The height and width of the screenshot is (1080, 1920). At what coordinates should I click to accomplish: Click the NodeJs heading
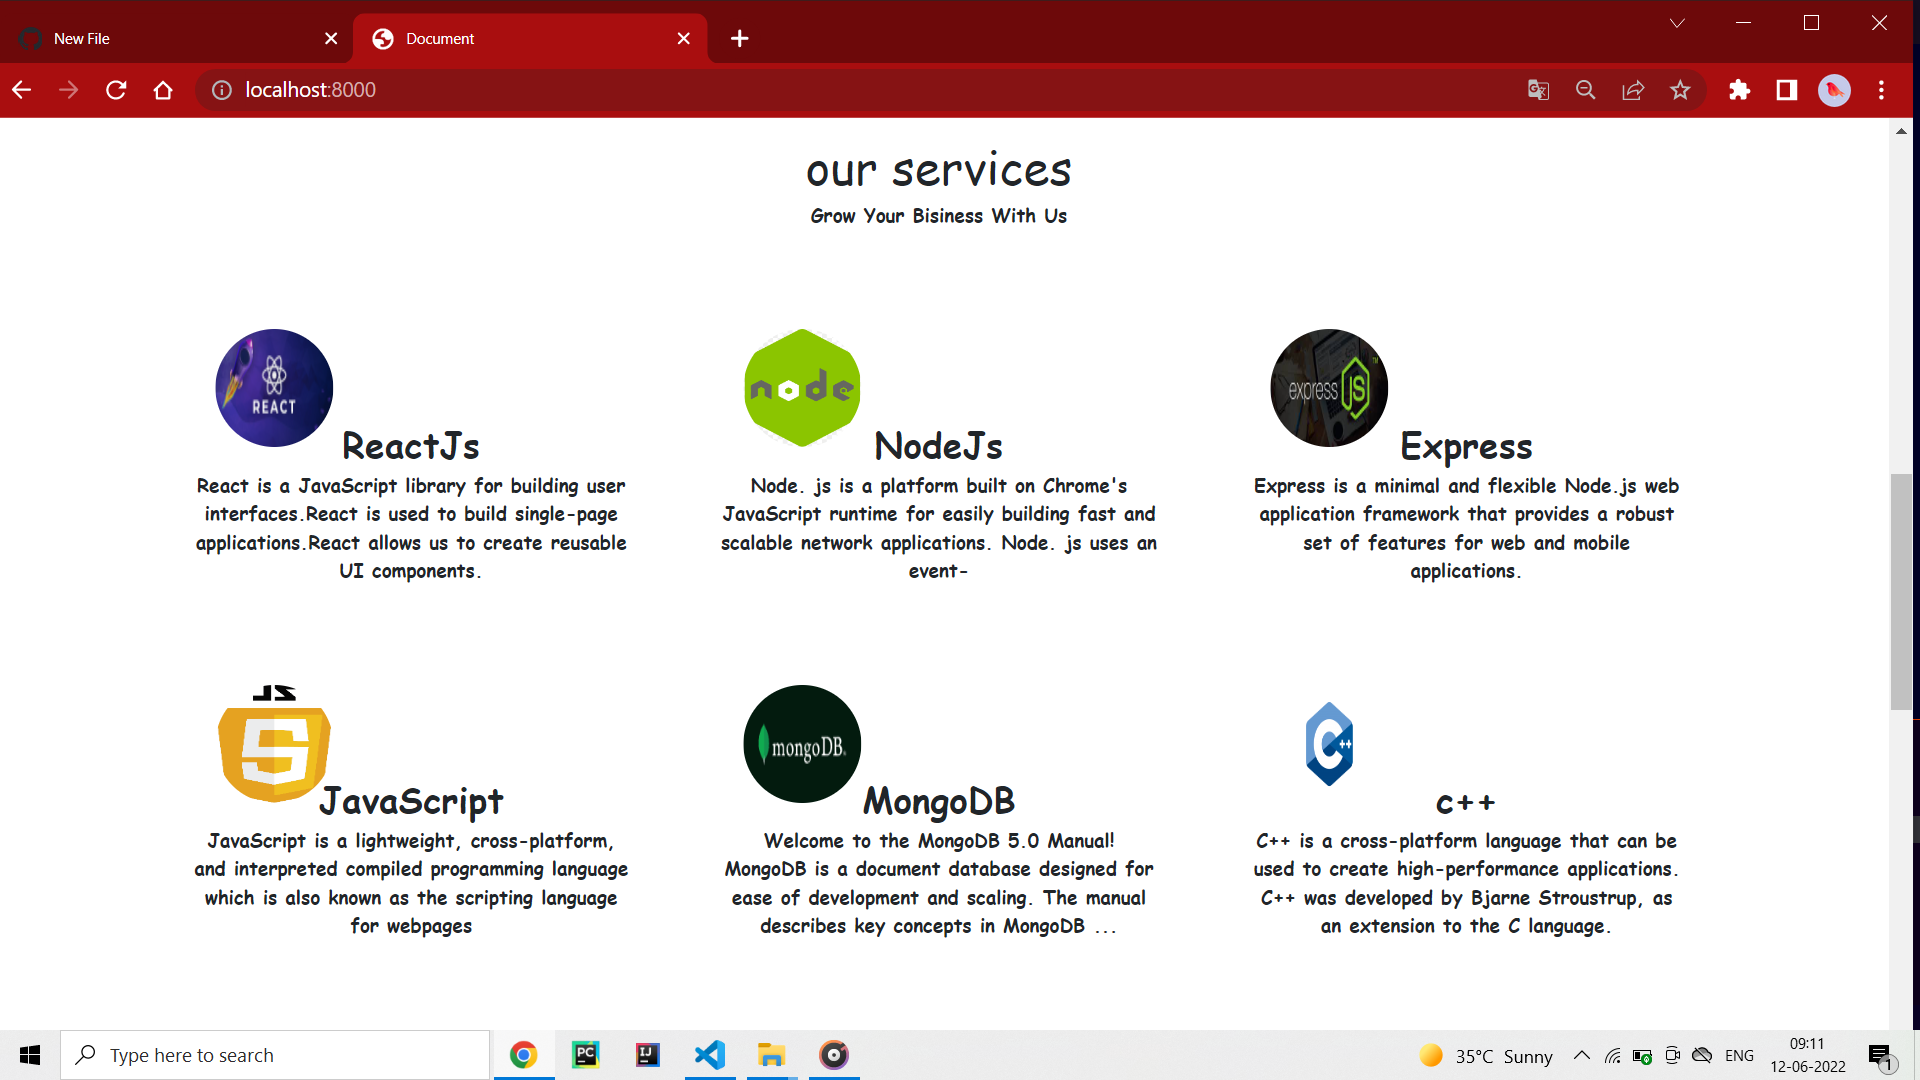coord(938,446)
